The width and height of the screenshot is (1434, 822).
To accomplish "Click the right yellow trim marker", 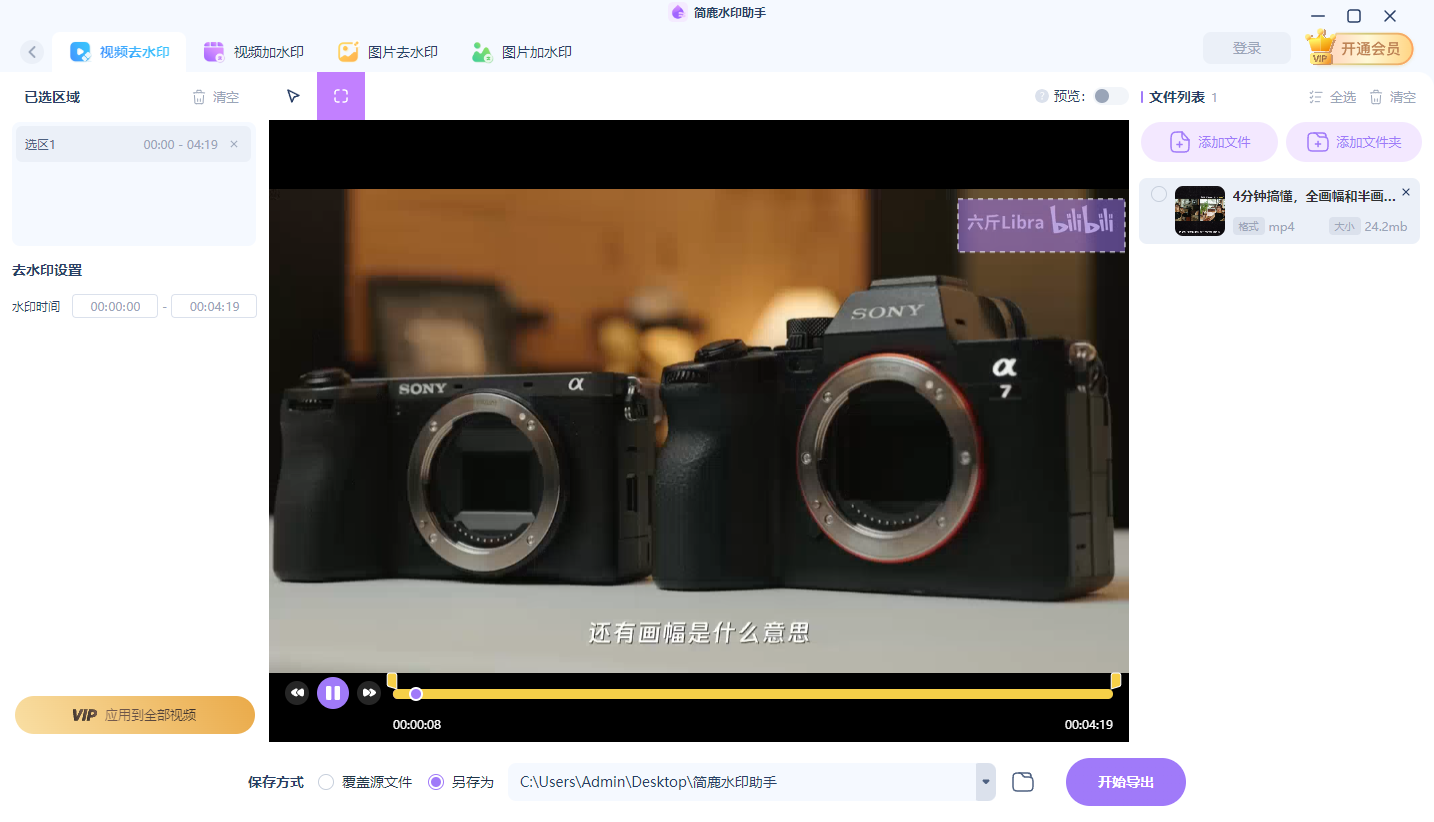I will [x=1116, y=680].
